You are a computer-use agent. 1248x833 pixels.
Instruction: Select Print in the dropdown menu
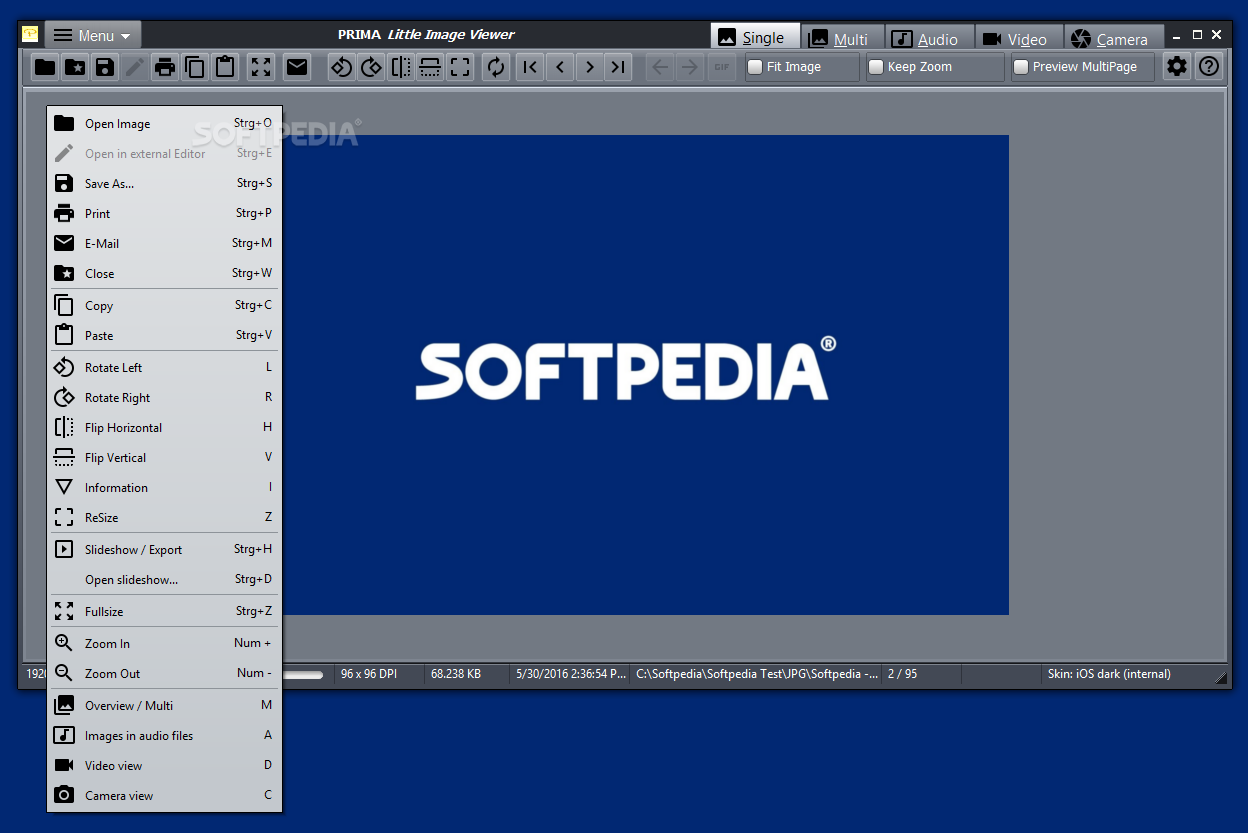click(x=165, y=214)
